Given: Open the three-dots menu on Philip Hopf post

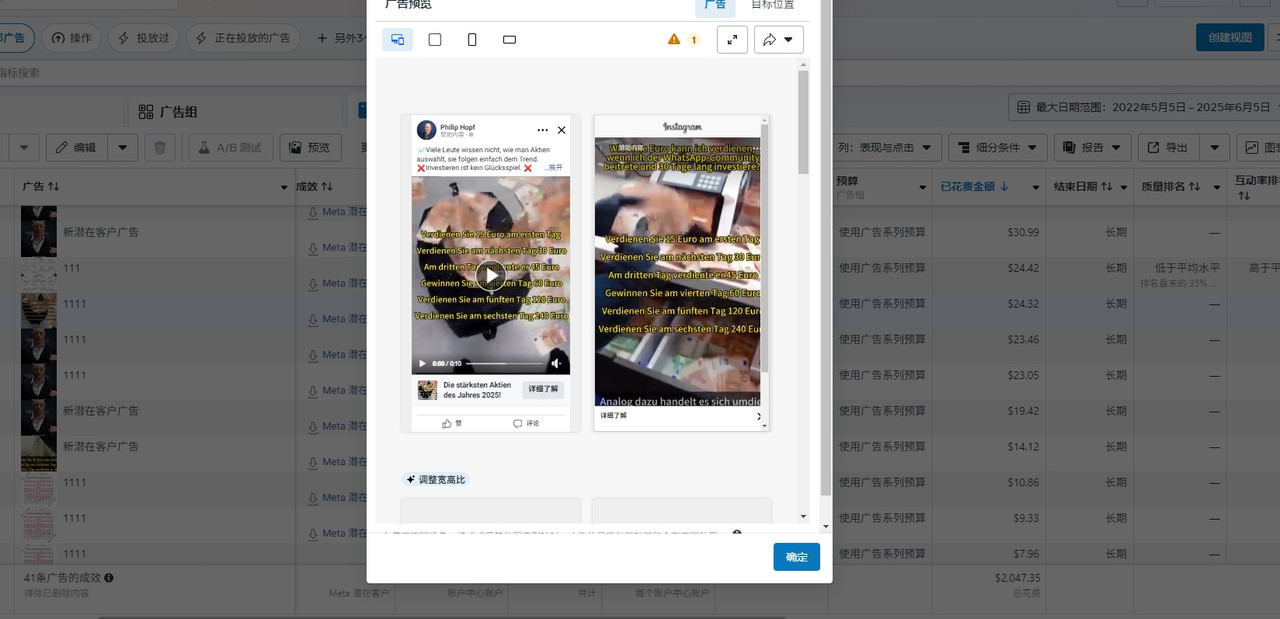Looking at the screenshot, I should [542, 130].
